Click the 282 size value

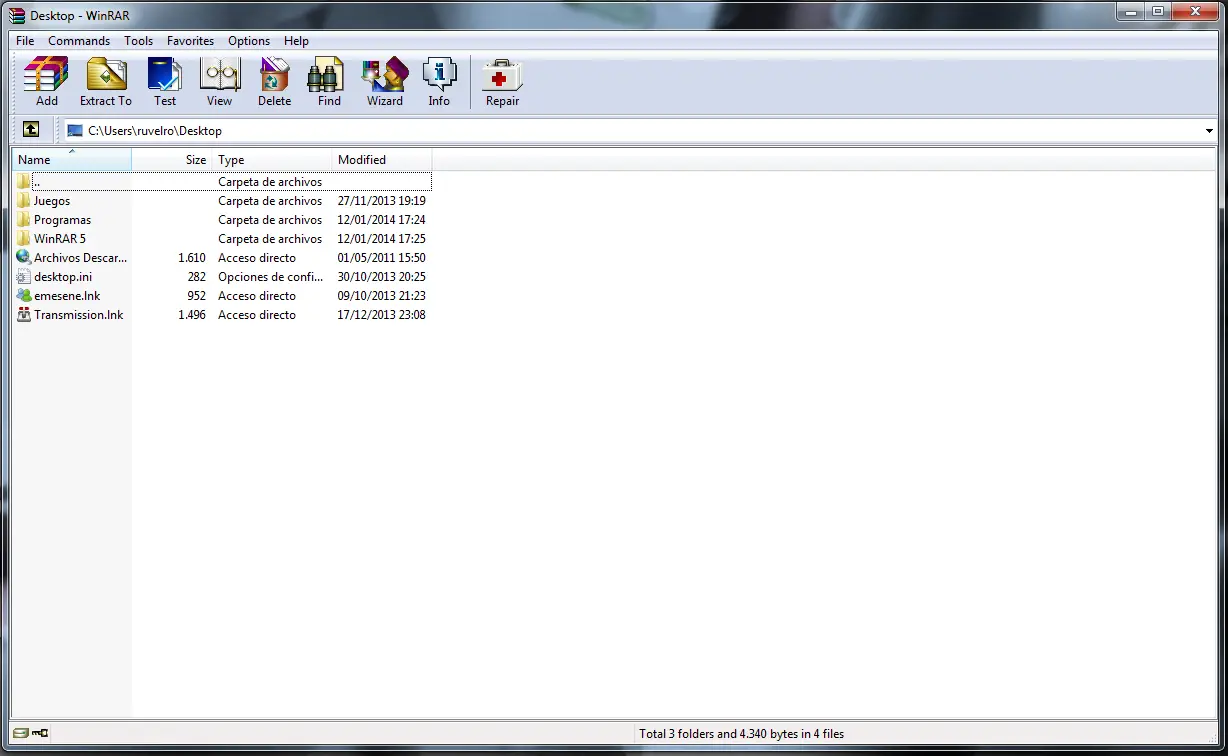(x=197, y=277)
